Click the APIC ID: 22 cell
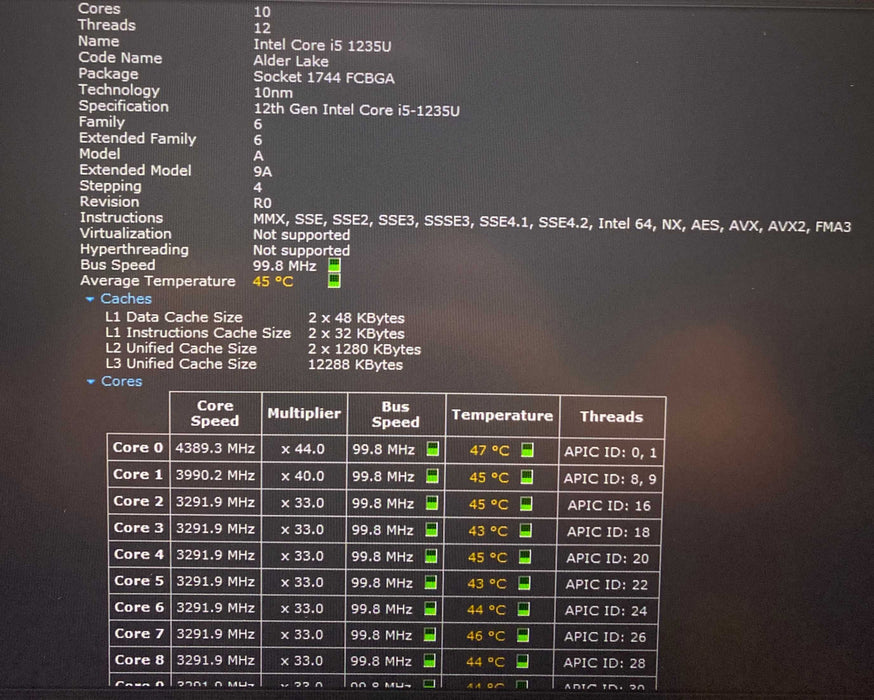This screenshot has width=874, height=700. (x=606, y=585)
